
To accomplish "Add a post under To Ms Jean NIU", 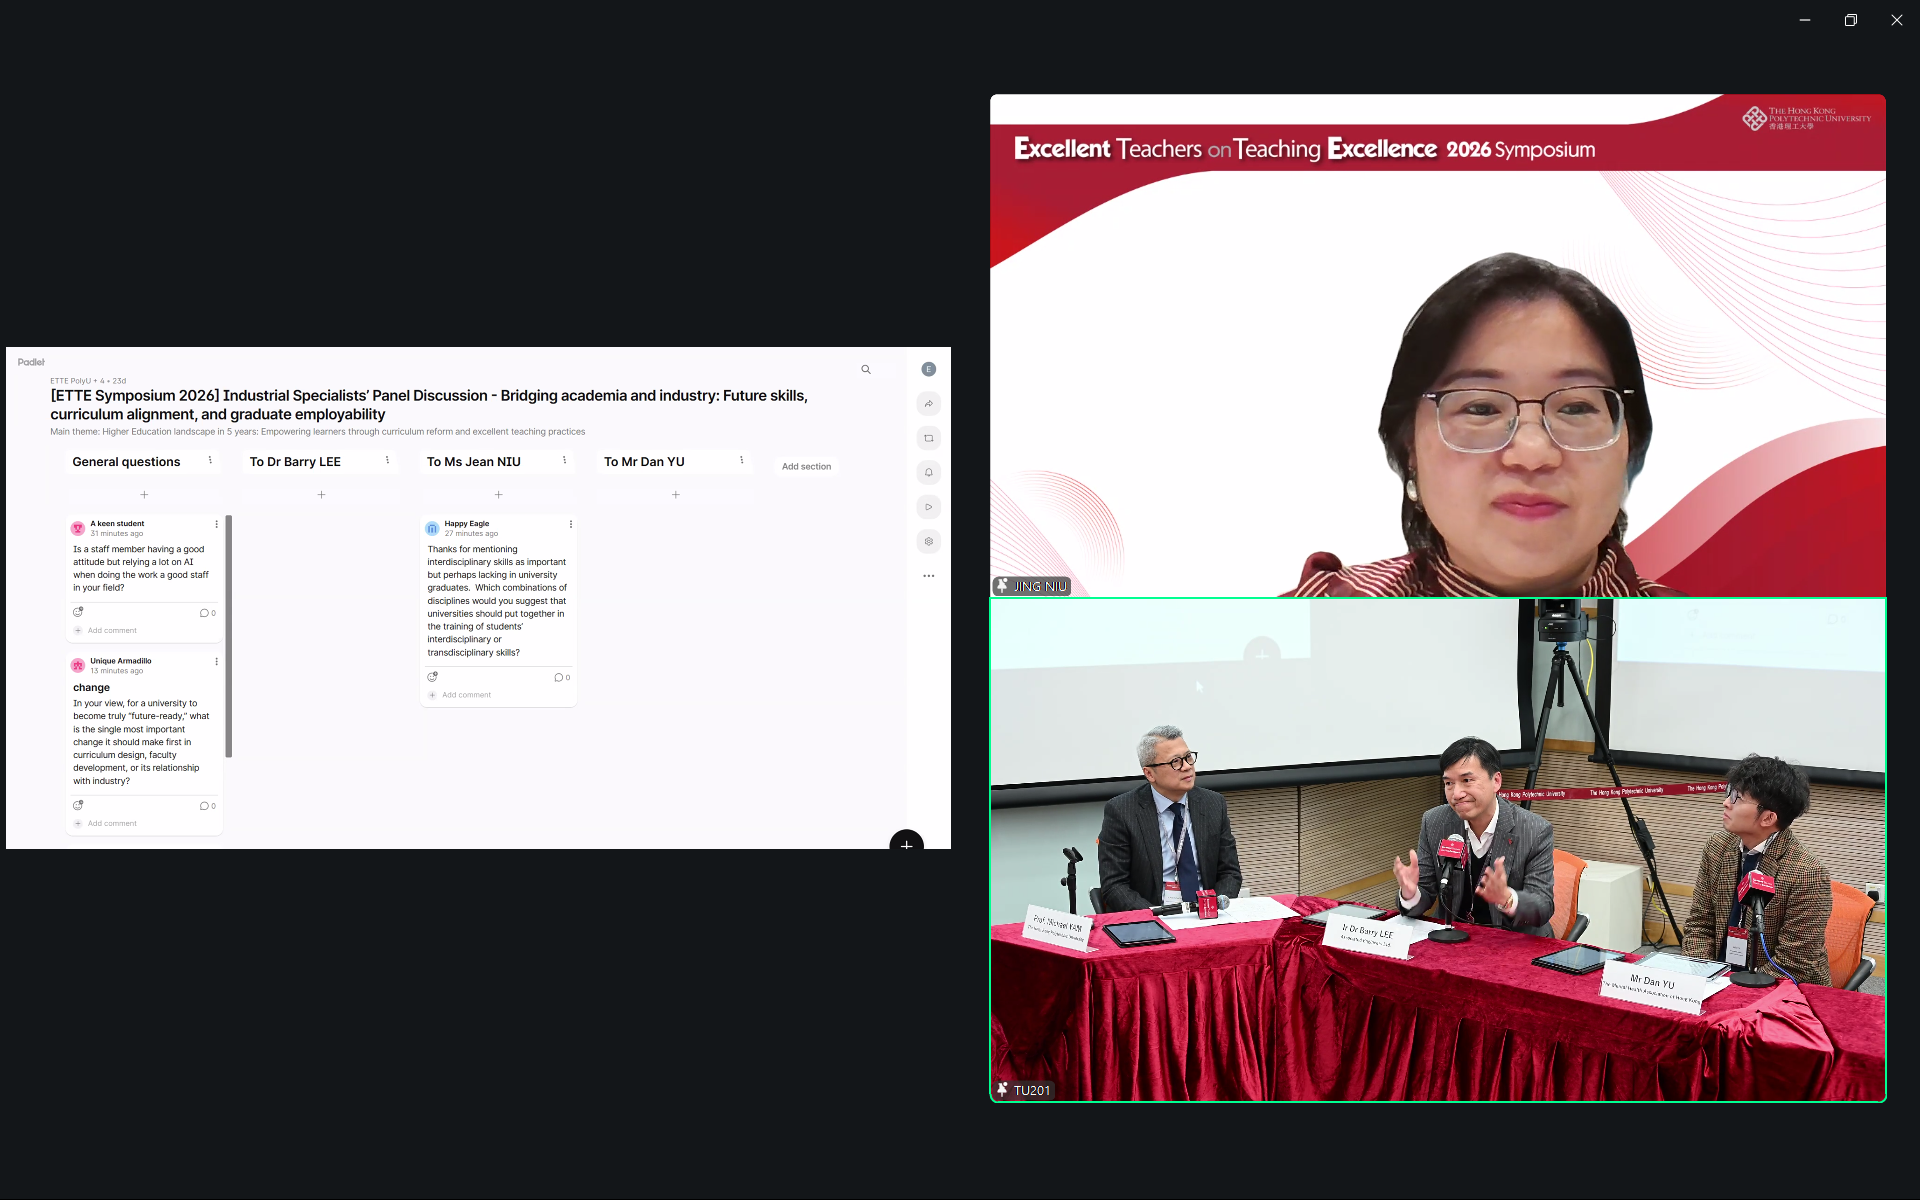I will 498,495.
